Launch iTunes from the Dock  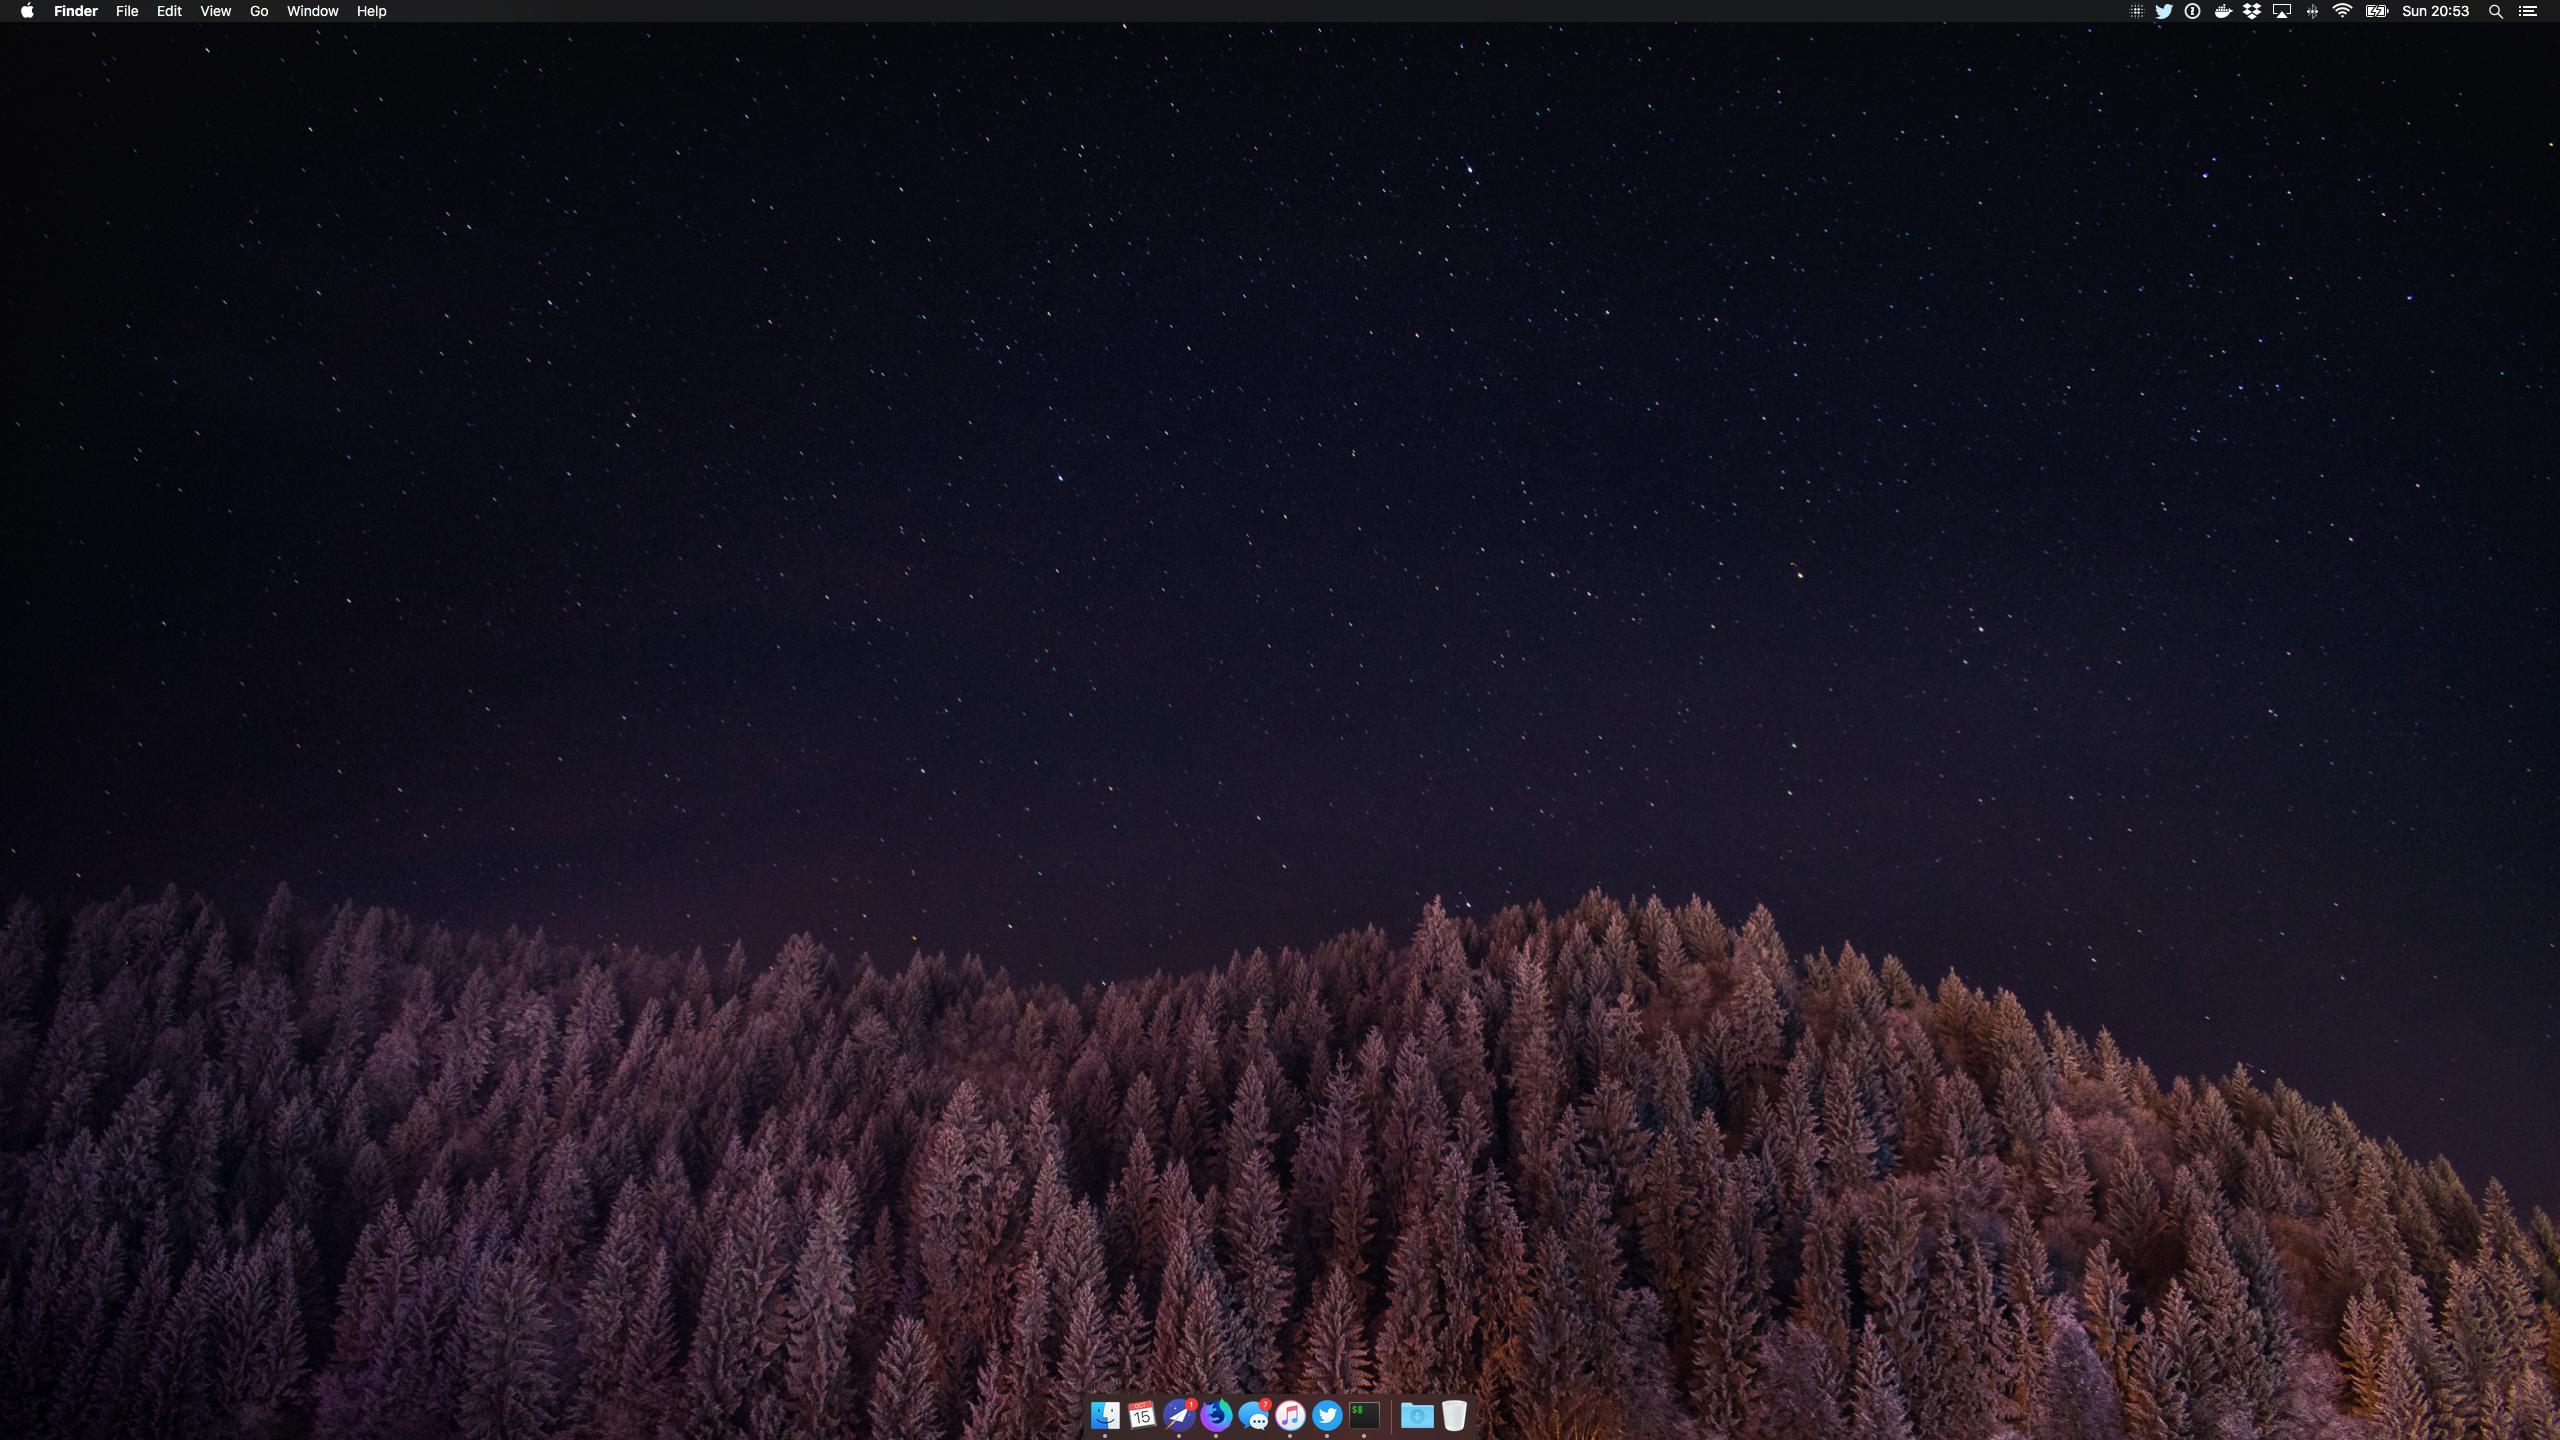tap(1290, 1415)
